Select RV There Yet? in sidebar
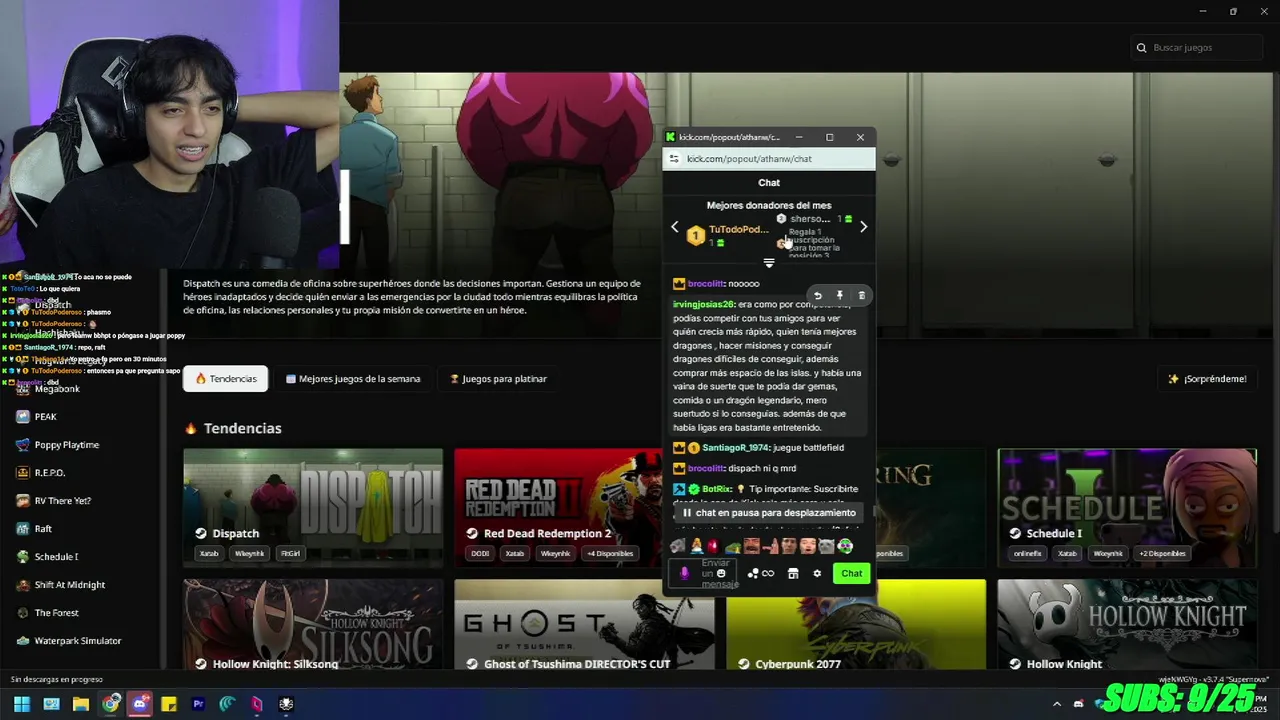The image size is (1280, 720). [x=62, y=501]
